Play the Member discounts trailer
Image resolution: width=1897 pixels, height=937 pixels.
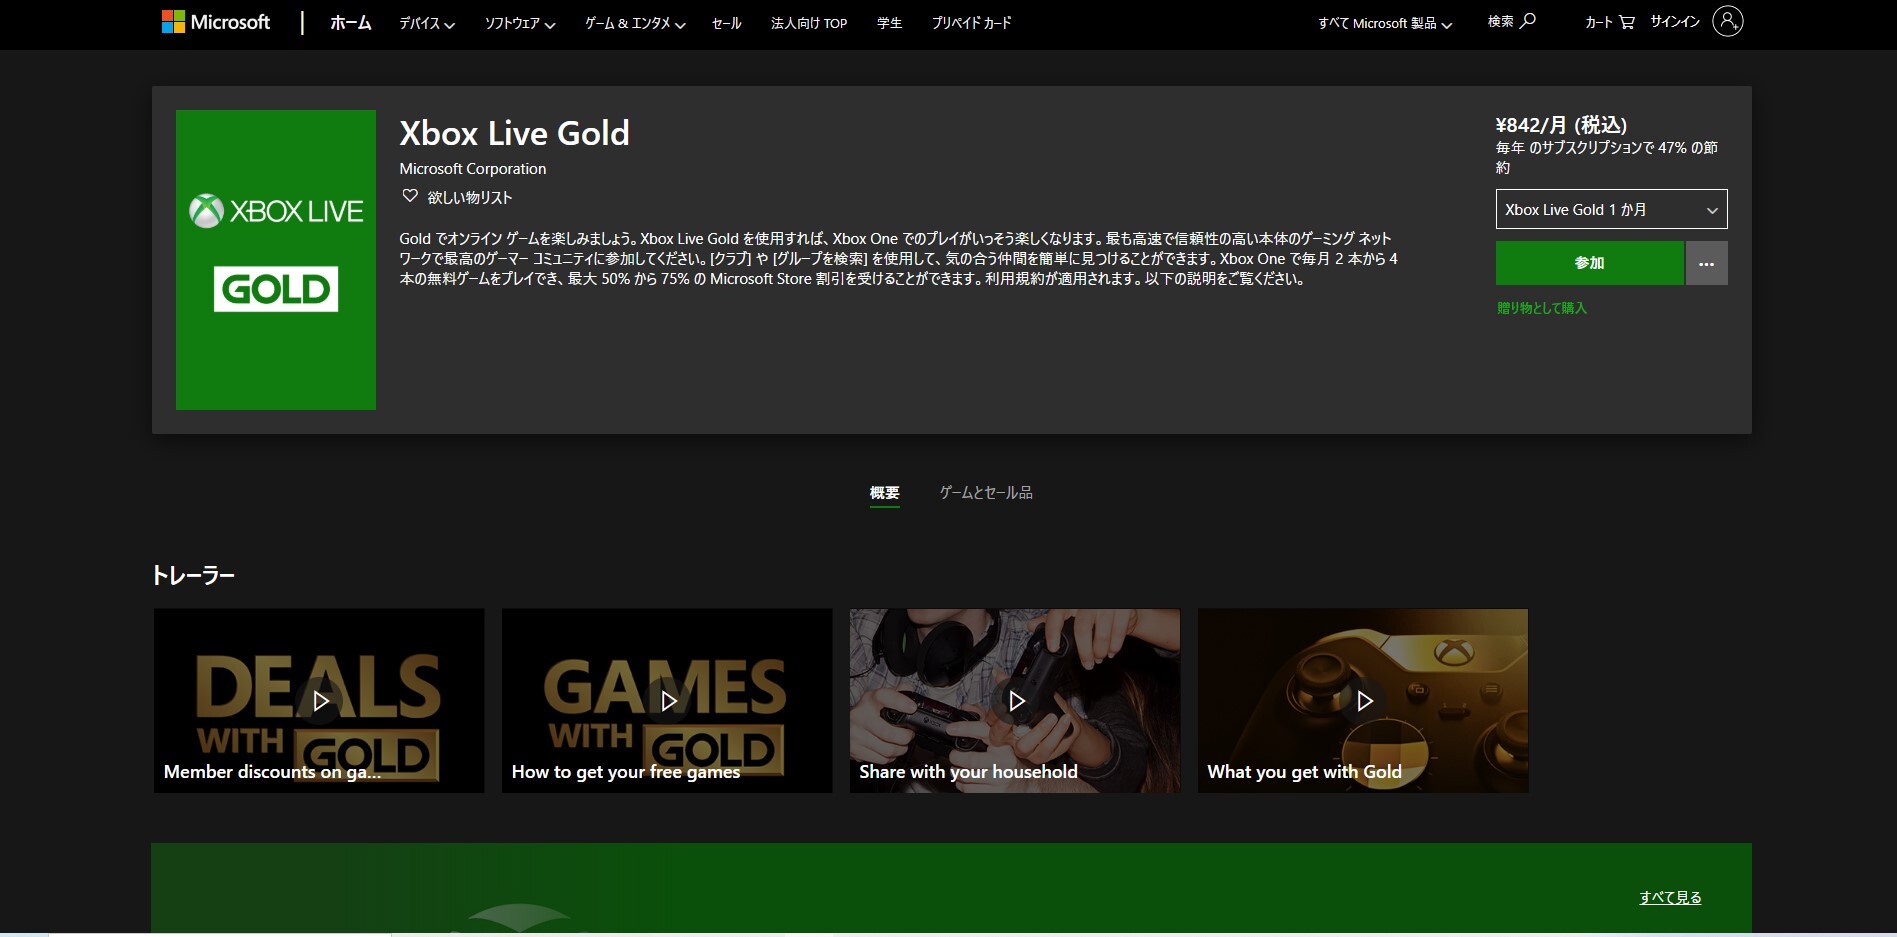(319, 701)
